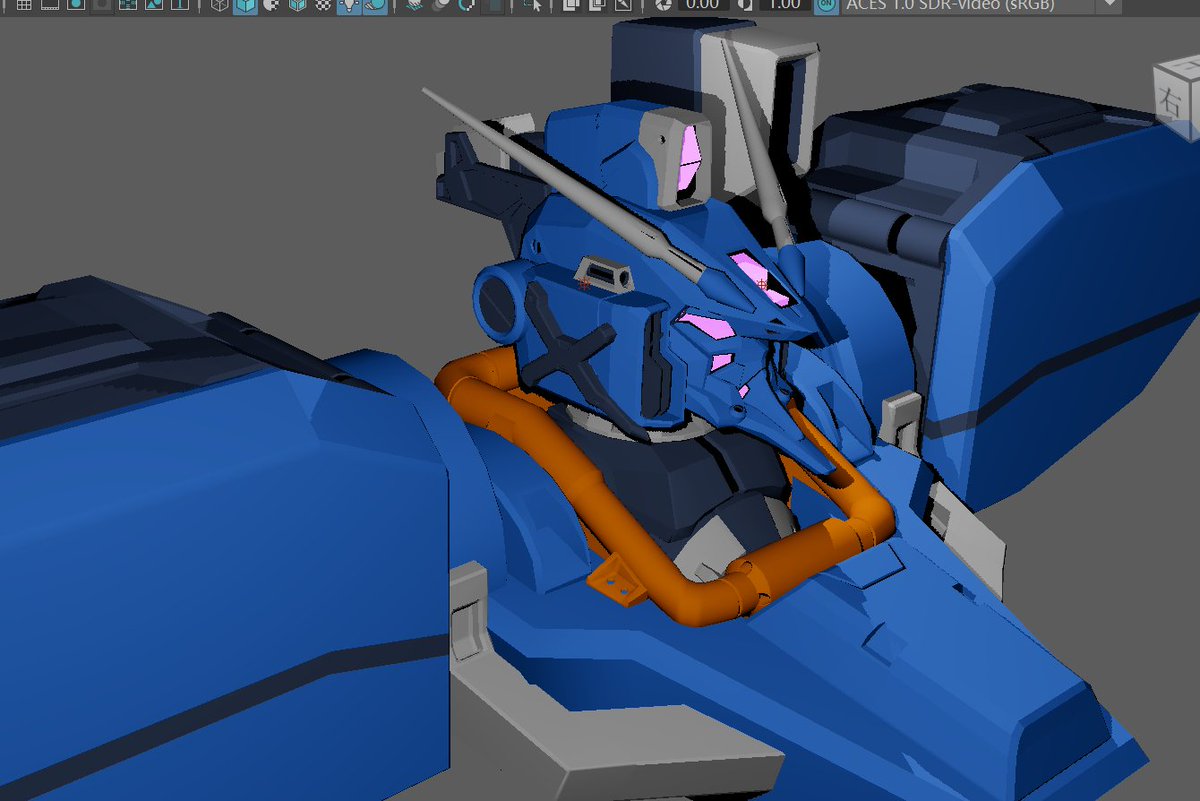1200x801 pixels.
Task: Click the multisample anti-aliasing icon
Action: point(466,5)
